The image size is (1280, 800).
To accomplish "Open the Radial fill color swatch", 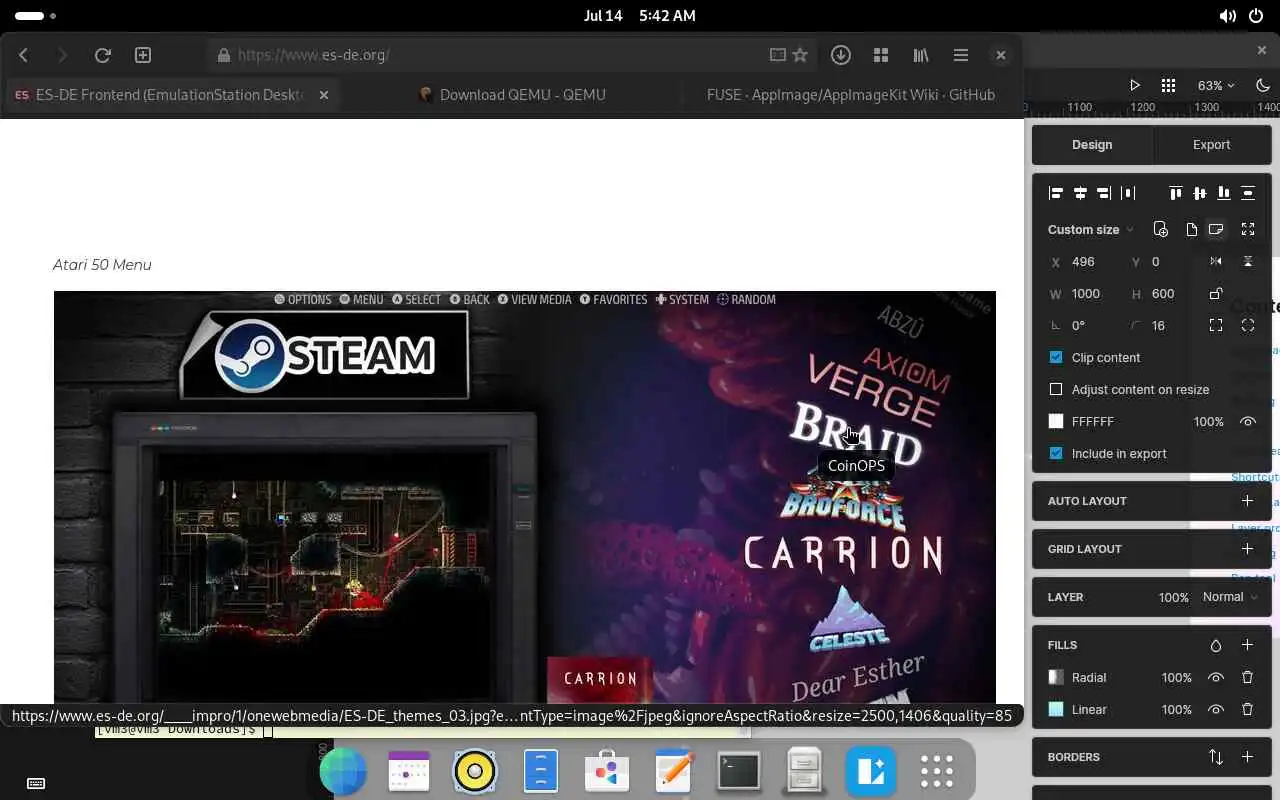I will click(1056, 677).
